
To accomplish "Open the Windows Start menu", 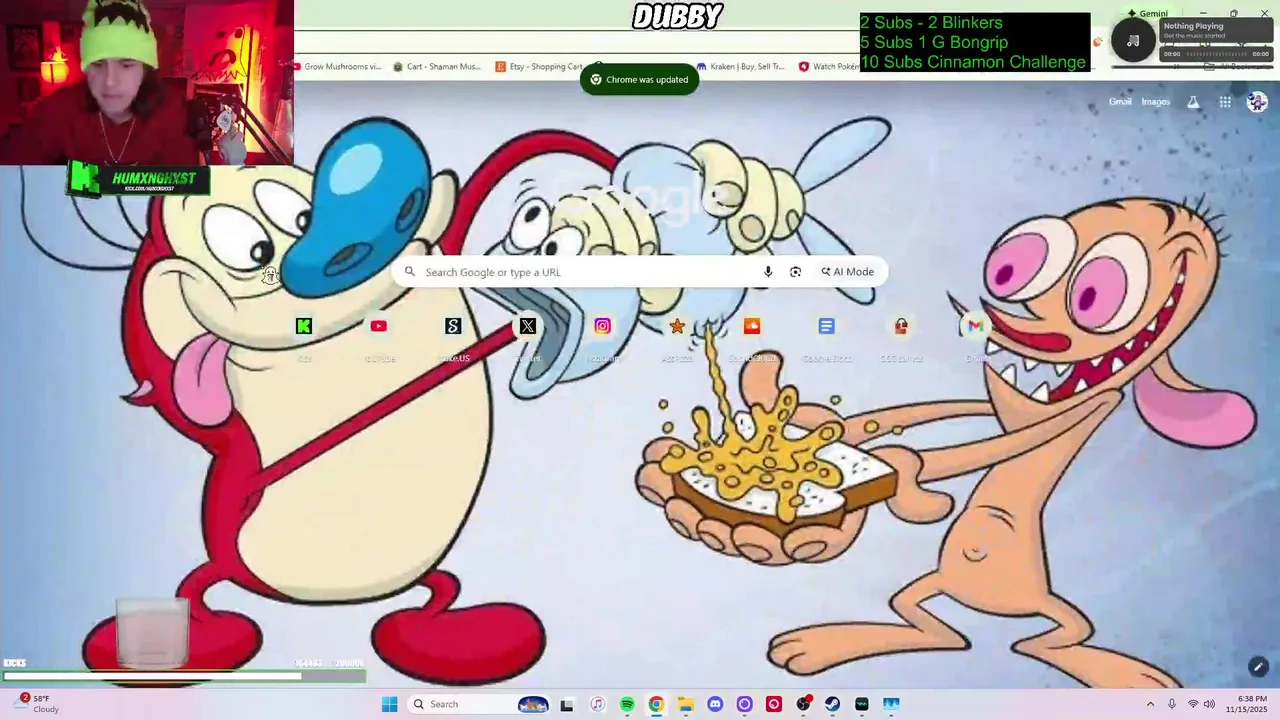I will point(389,704).
